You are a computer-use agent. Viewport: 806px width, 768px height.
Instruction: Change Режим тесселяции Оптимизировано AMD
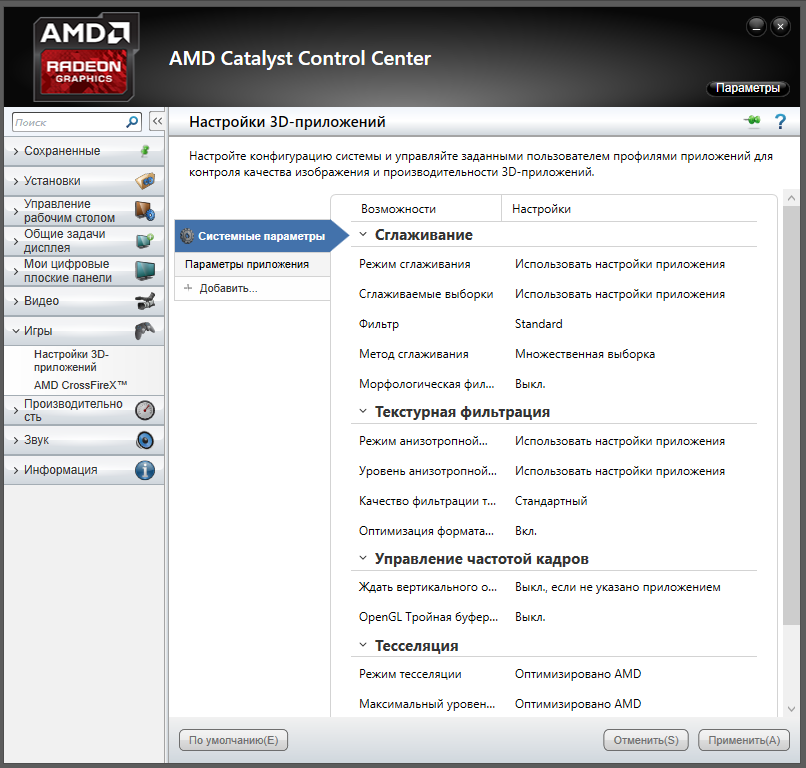[x=578, y=674]
